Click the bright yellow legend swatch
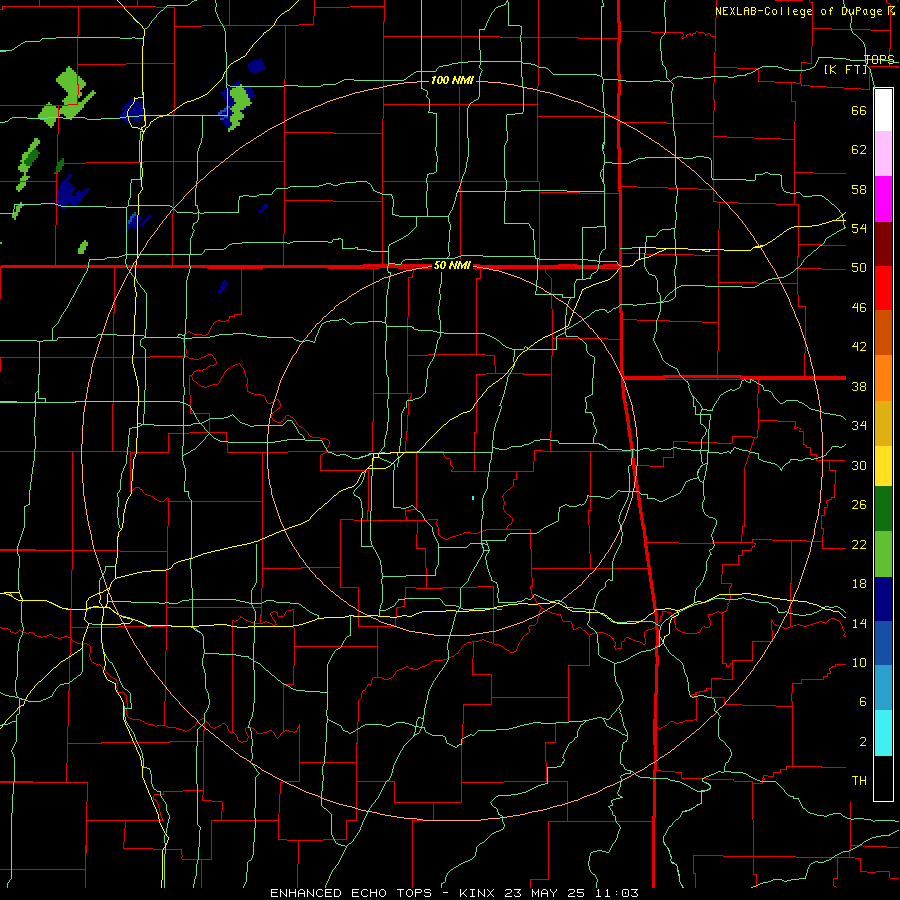Viewport: 900px width, 900px height. tap(883, 466)
